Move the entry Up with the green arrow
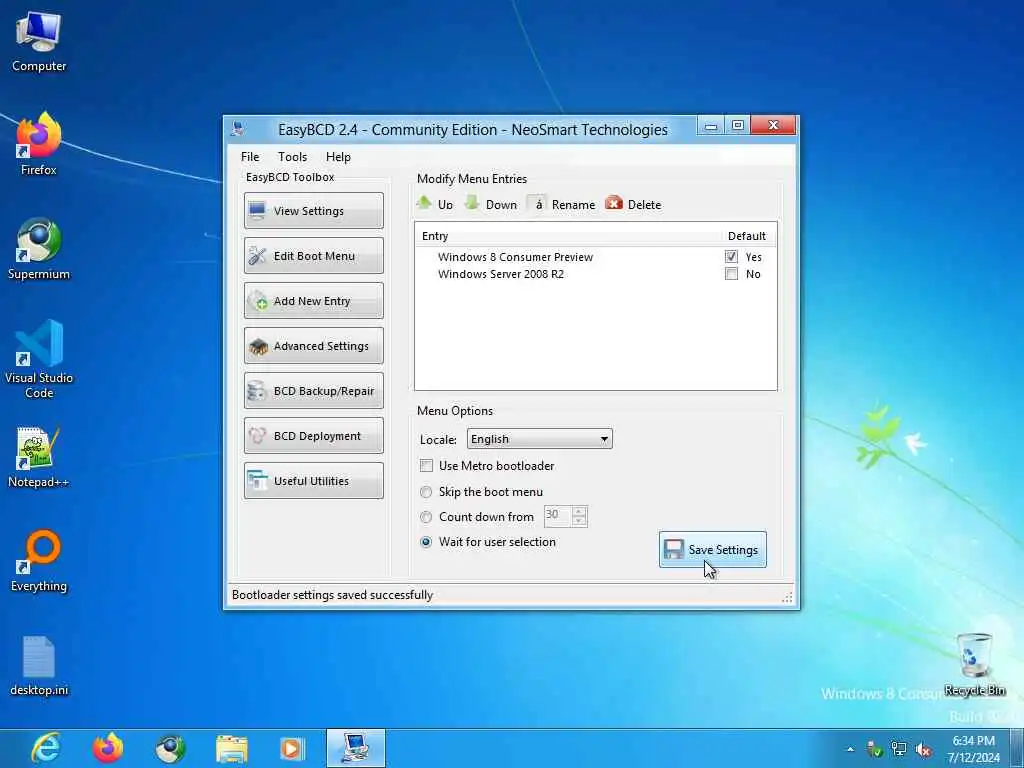 435,204
